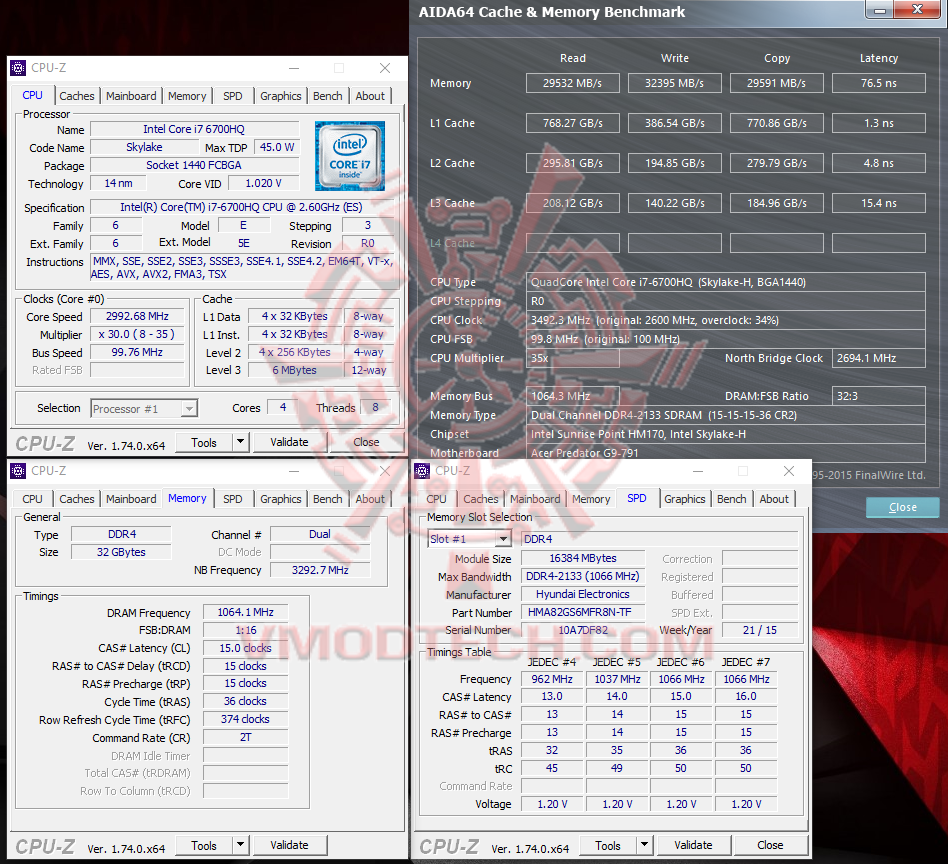Open Mainboard tab in Memory window
Screen dimensions: 948x864
pyautogui.click(x=131, y=499)
